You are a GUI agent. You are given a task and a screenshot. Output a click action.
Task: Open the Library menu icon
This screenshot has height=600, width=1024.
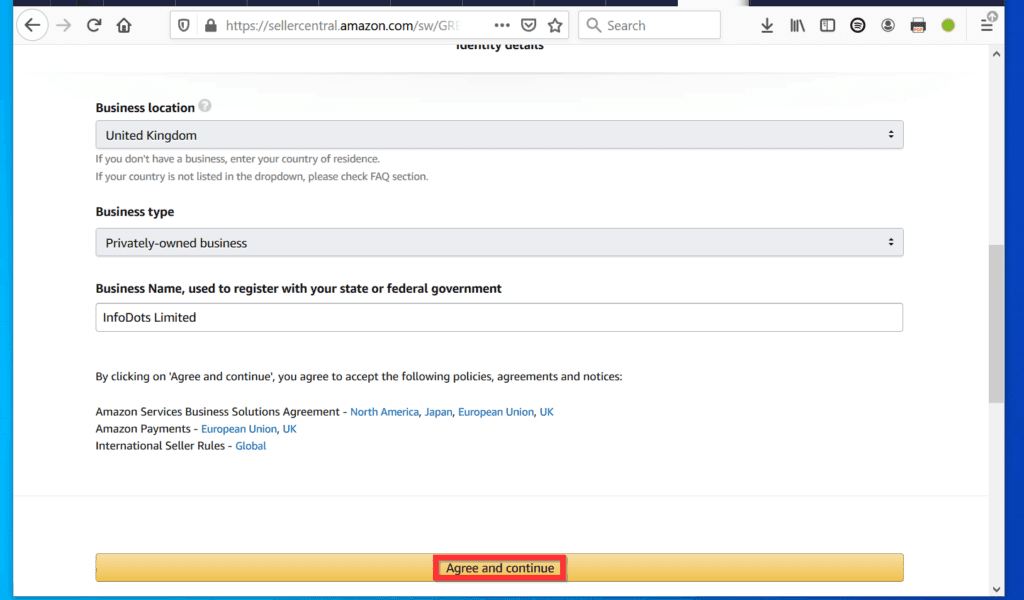click(797, 25)
